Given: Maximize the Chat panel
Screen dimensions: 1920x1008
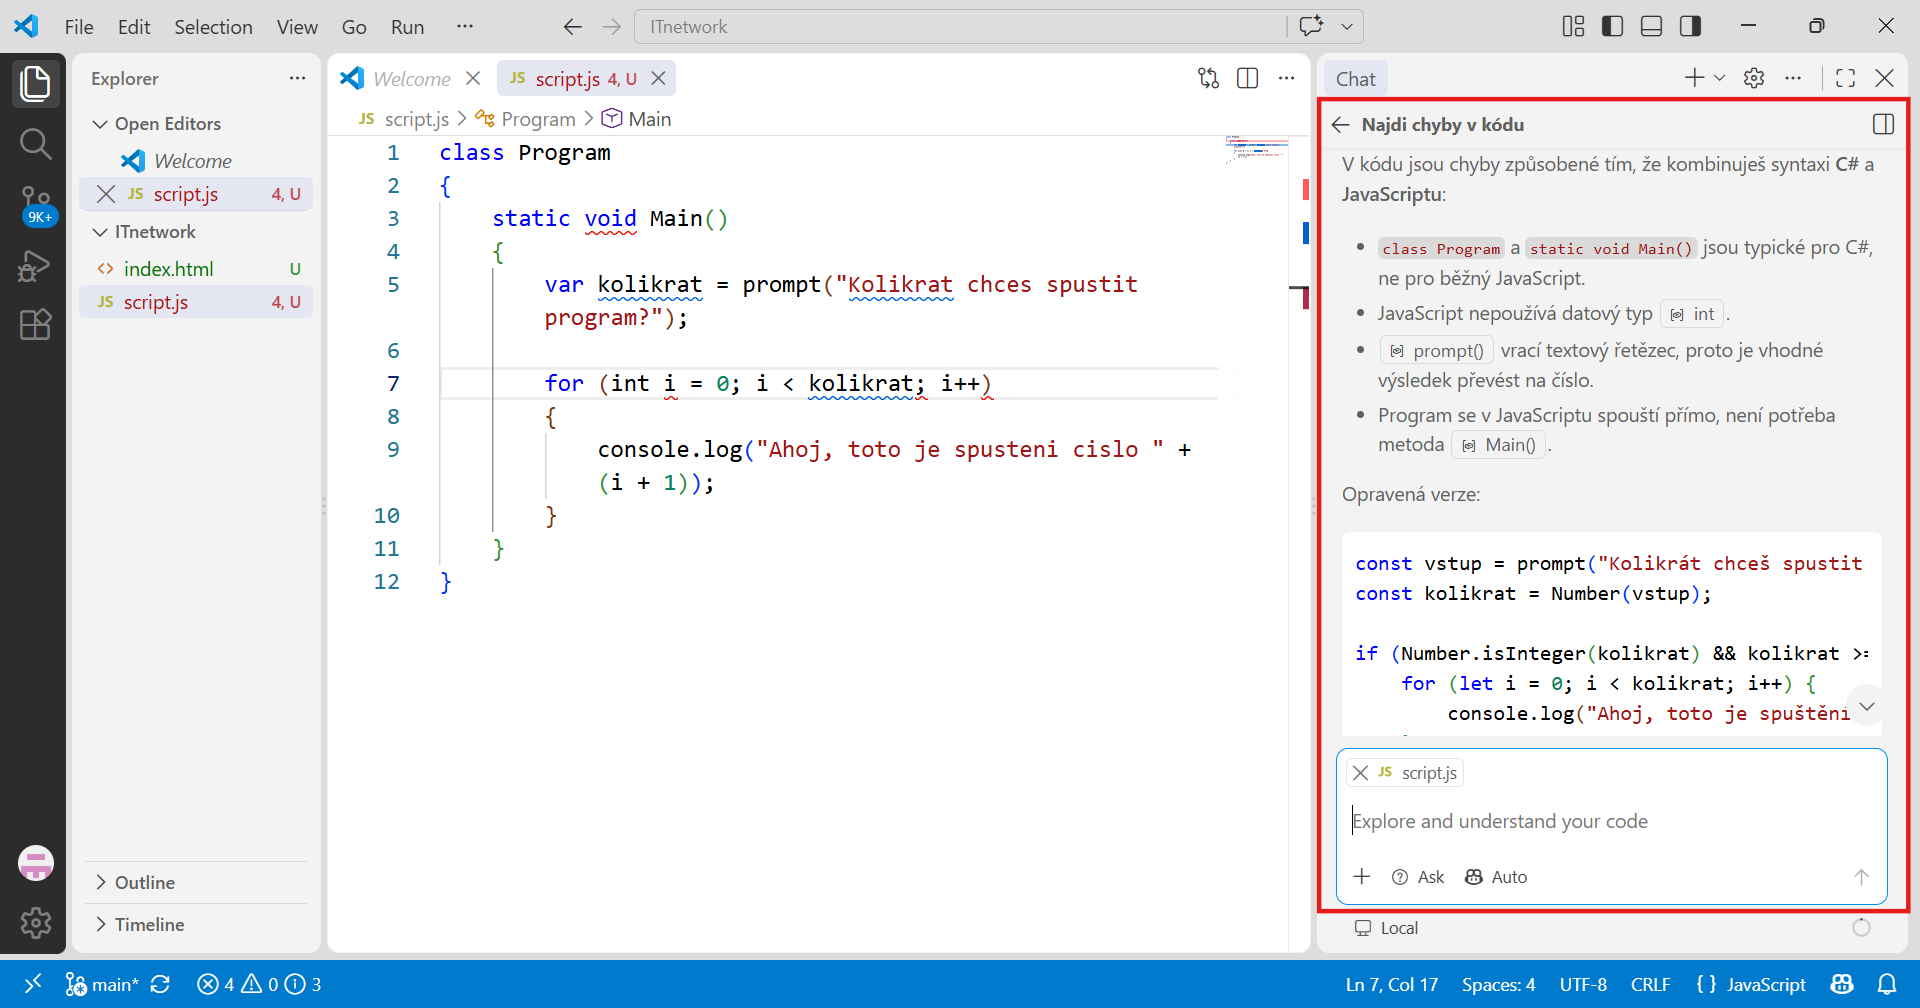Looking at the screenshot, I should coord(1846,78).
